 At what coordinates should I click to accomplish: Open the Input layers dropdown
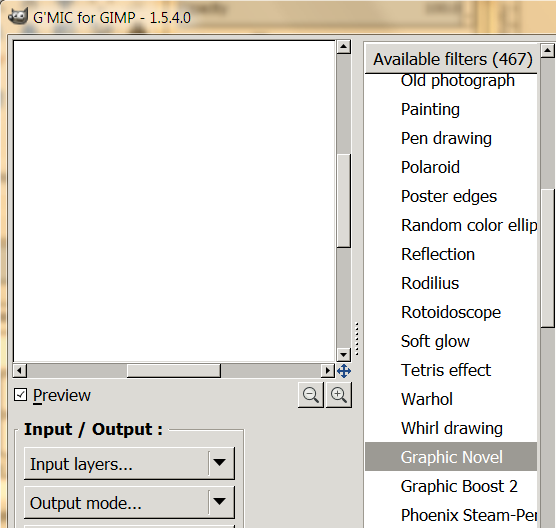coord(129,463)
